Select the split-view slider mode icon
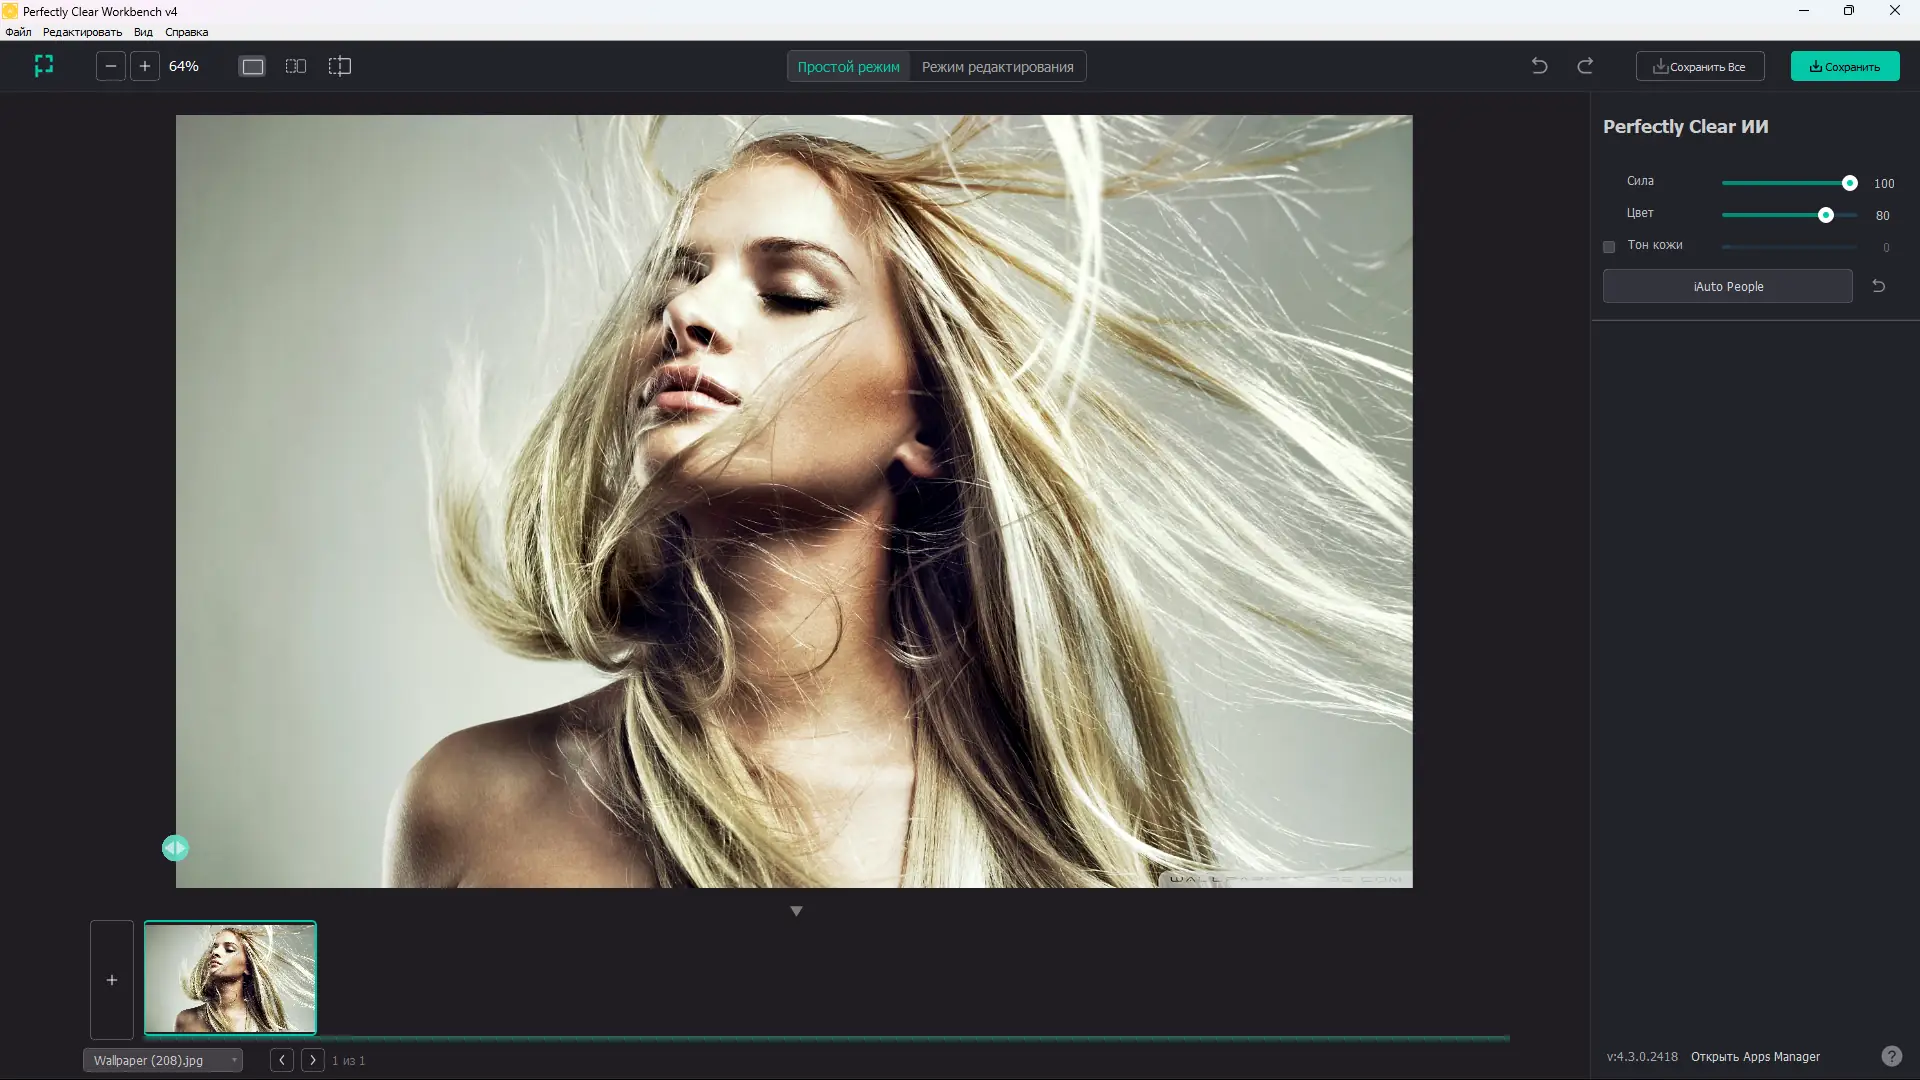Screen dimensions: 1920x1080 (340, 66)
